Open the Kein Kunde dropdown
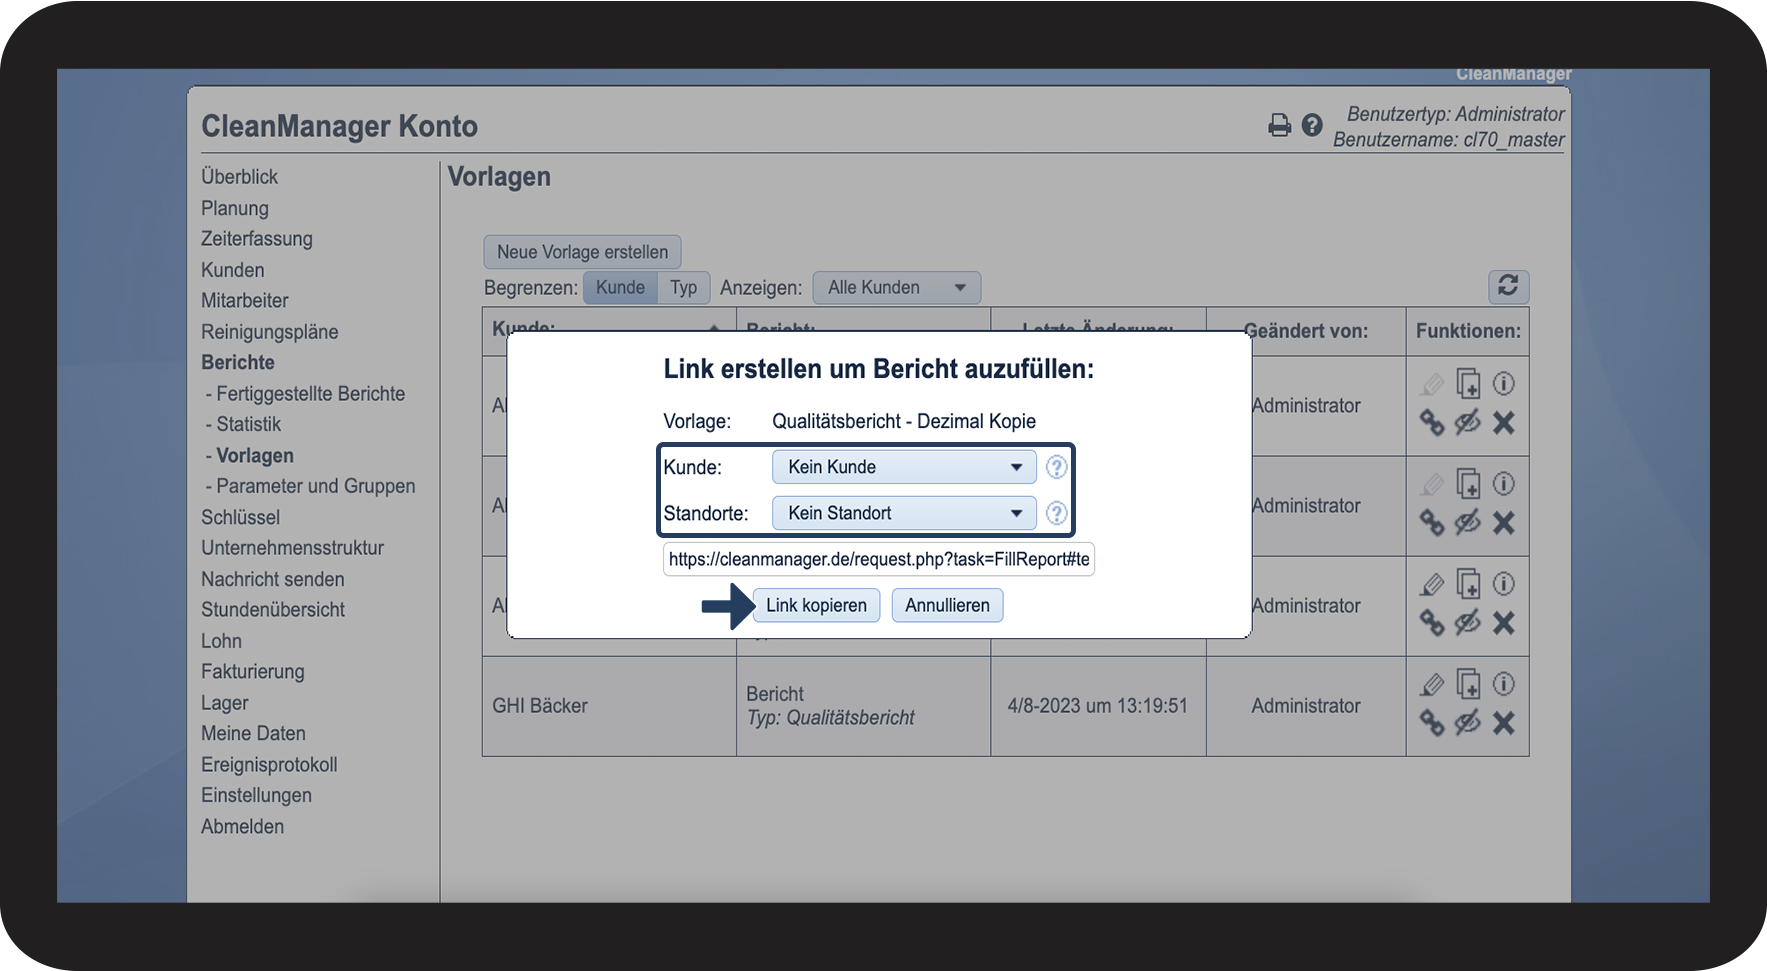The image size is (1767, 971). 904,467
